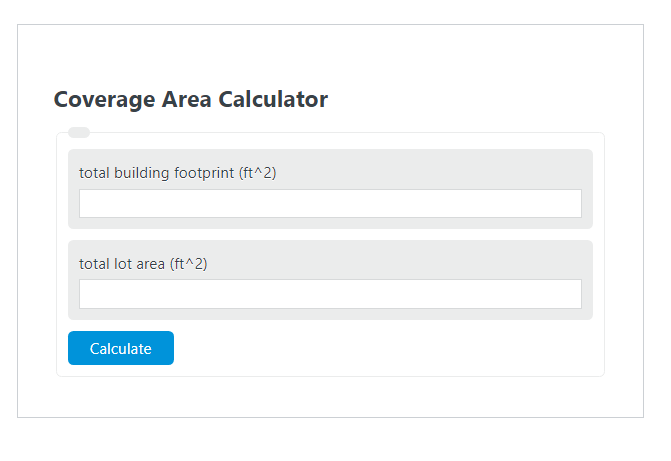Click the Calculate button
This screenshot has height=461, width=671.
click(121, 348)
